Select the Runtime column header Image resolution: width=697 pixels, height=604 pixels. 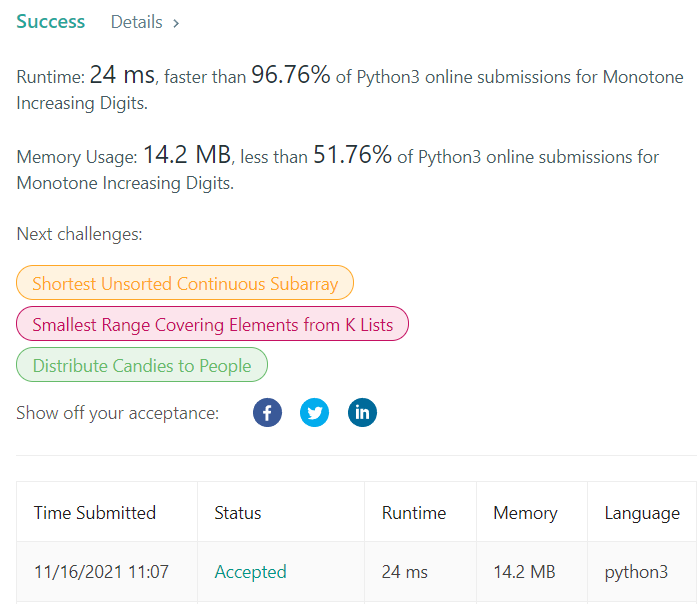coord(414,513)
